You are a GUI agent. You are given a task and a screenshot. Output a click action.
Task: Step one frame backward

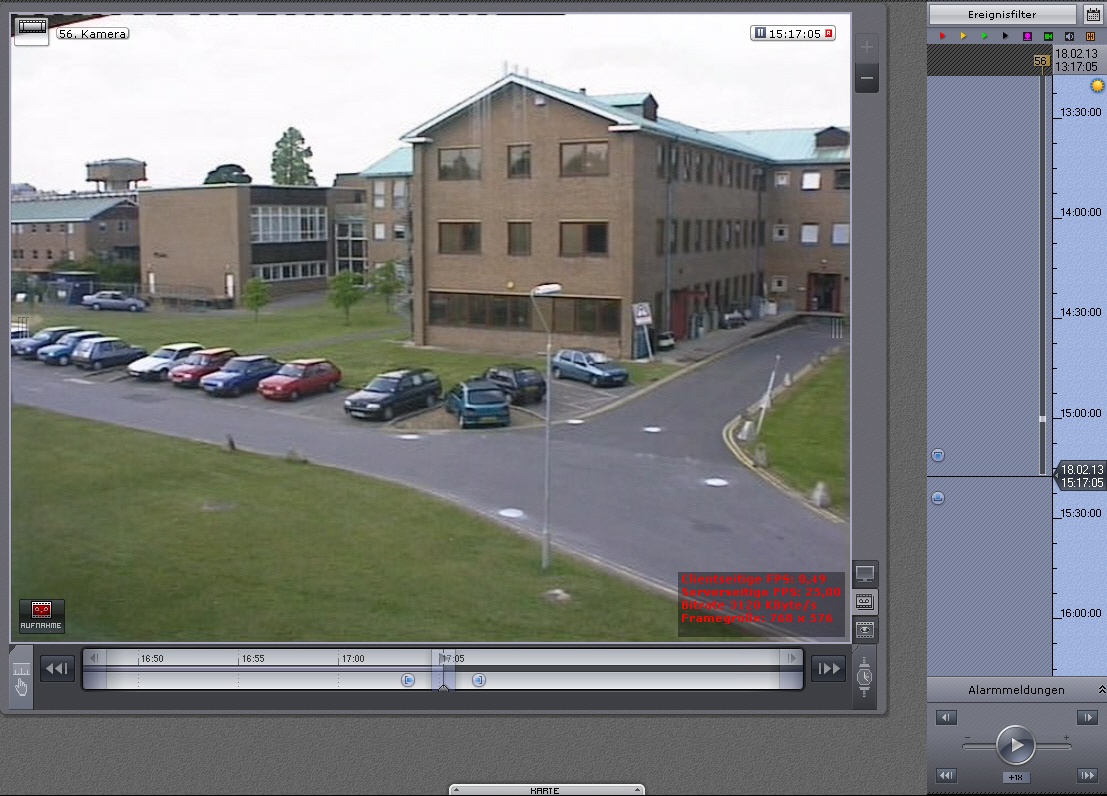pos(946,717)
